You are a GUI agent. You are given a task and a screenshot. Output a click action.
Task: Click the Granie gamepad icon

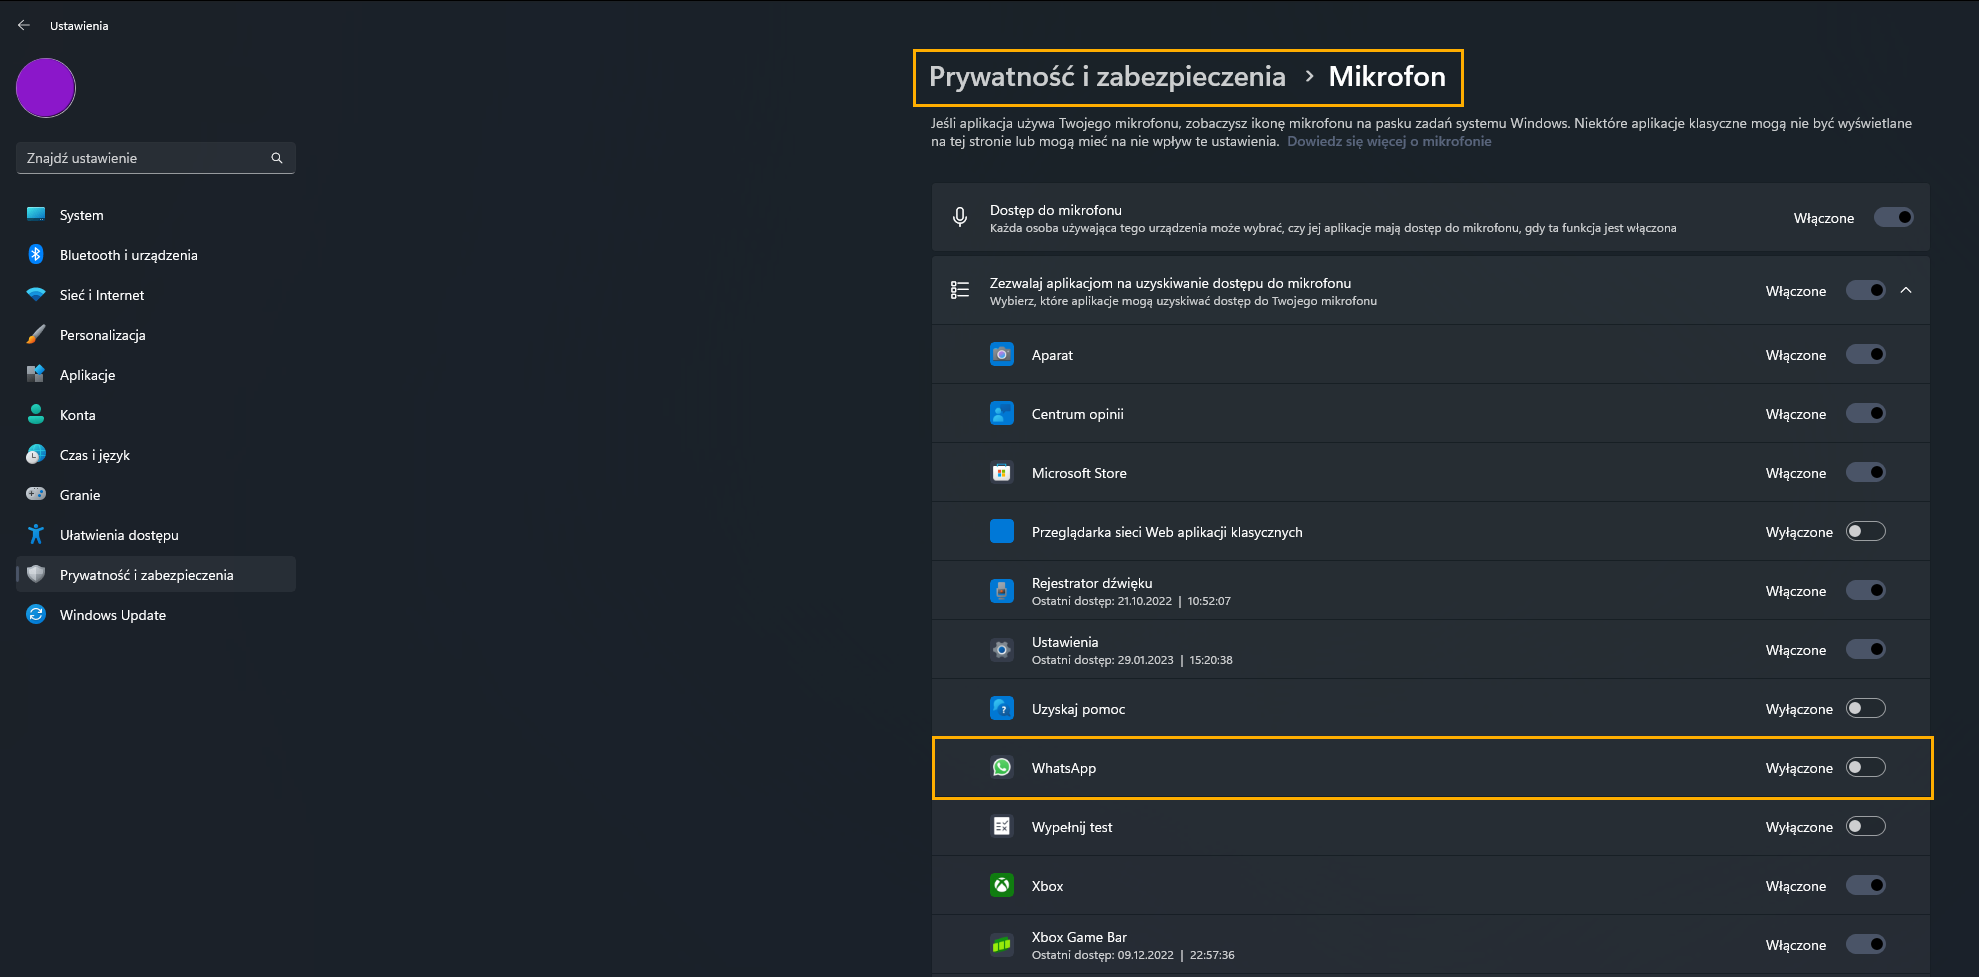click(36, 494)
